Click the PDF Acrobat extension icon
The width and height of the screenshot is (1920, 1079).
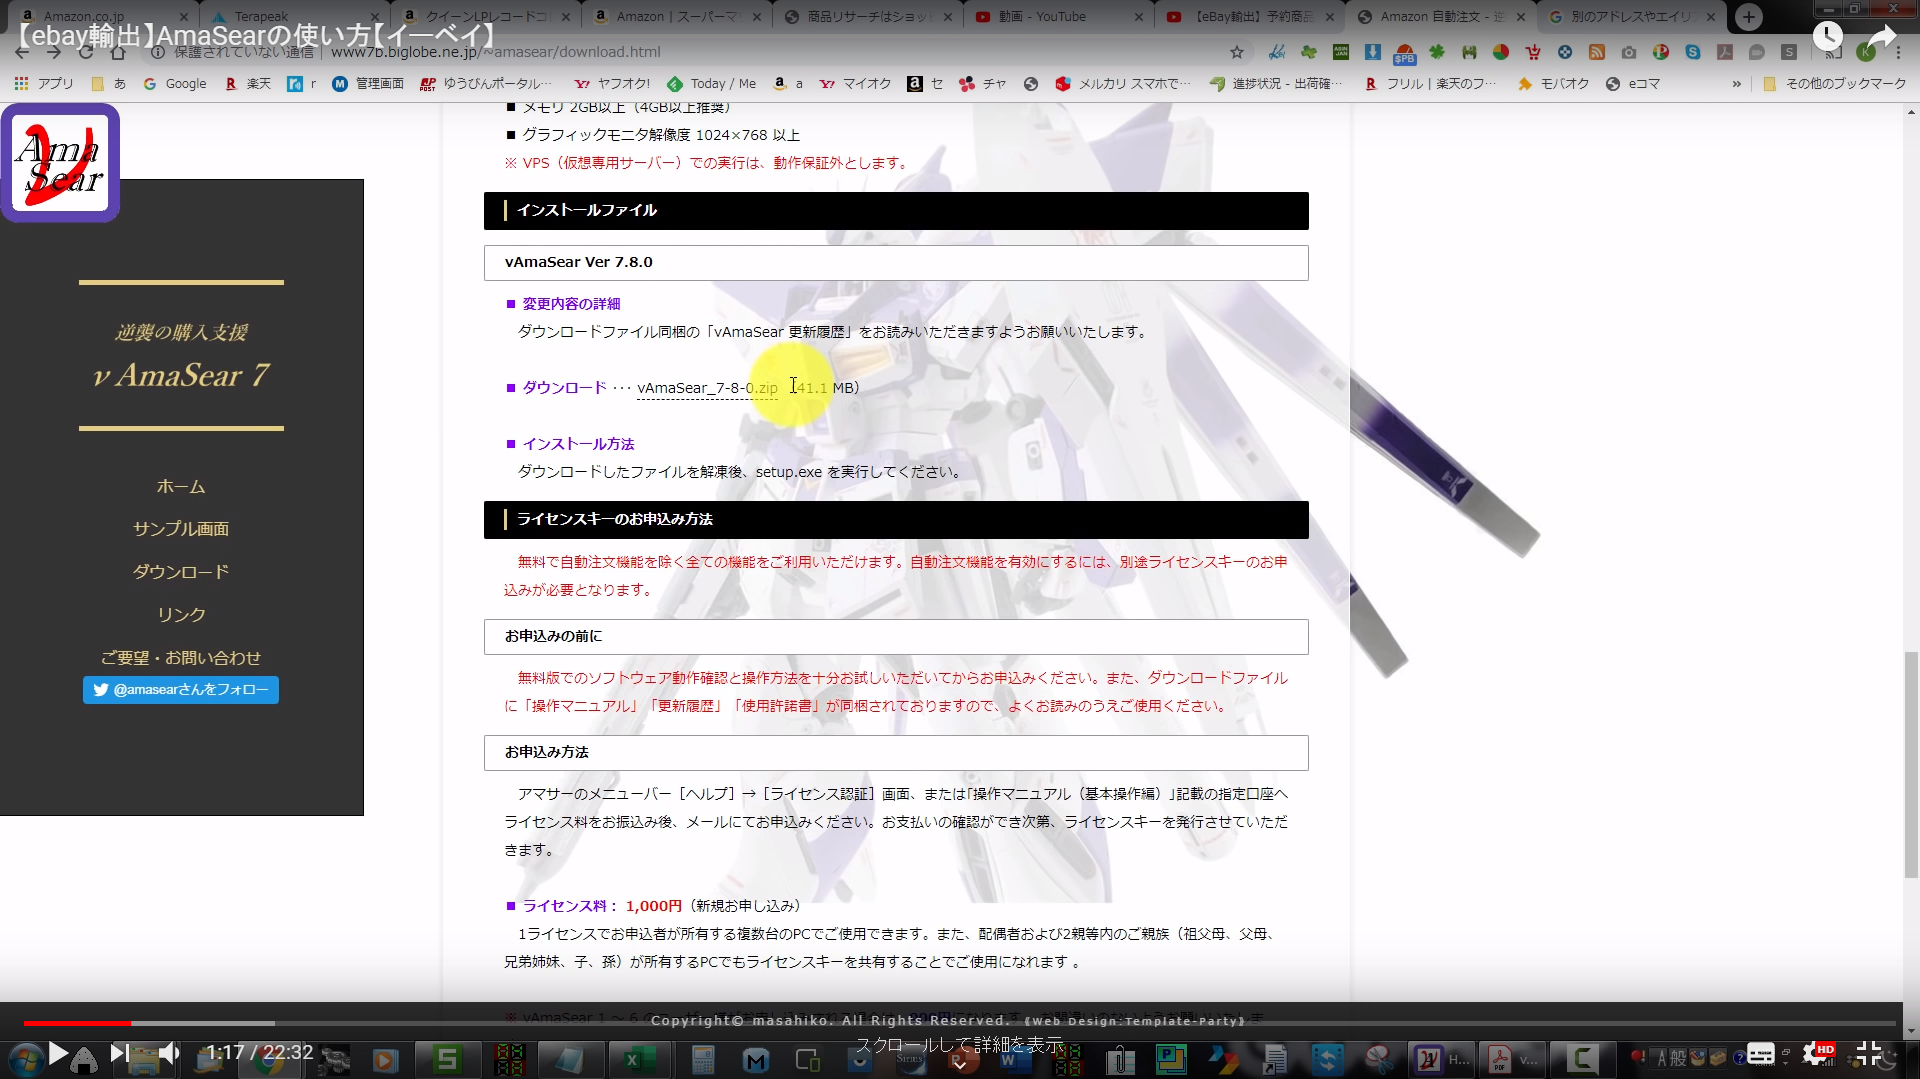coord(1725,52)
